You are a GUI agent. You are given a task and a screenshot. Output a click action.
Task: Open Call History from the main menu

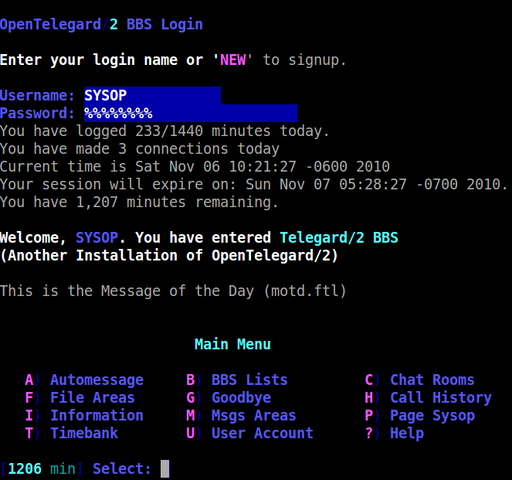coord(428,398)
